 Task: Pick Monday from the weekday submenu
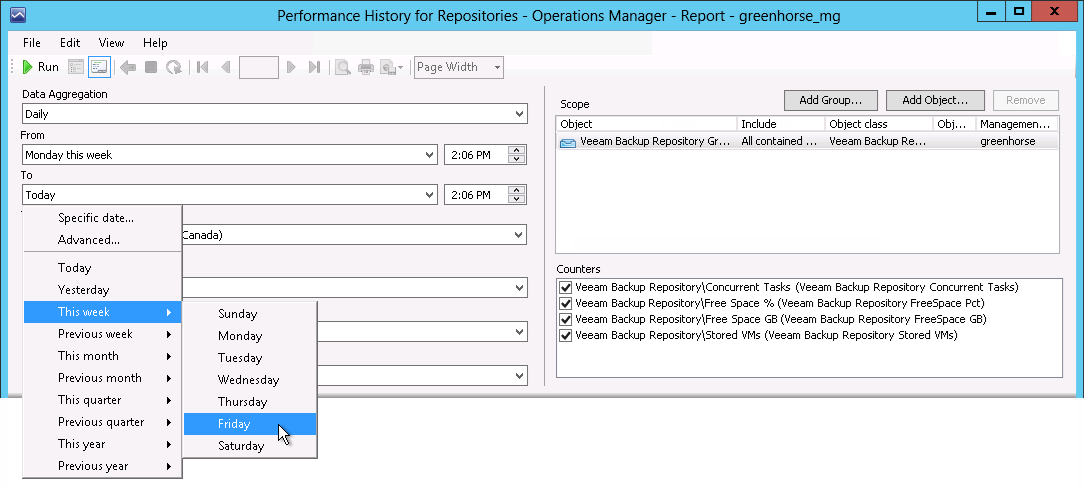[250, 336]
